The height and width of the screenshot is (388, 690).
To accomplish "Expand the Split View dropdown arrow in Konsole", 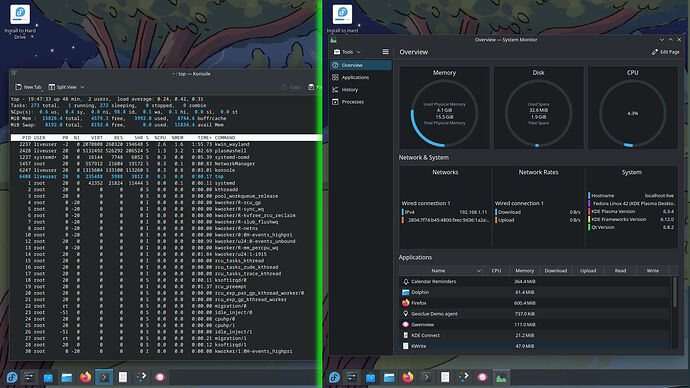I will pyautogui.click(x=82, y=87).
